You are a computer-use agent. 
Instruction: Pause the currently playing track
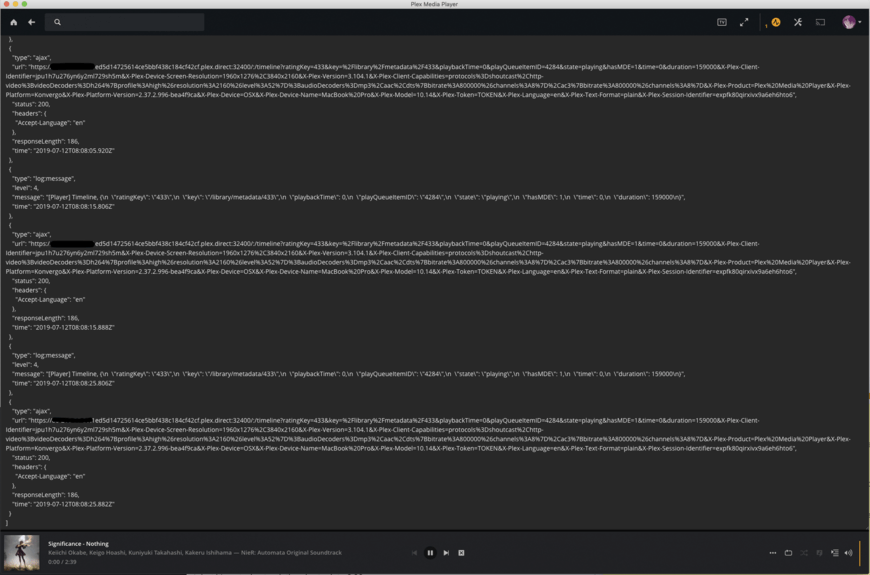[x=430, y=553]
